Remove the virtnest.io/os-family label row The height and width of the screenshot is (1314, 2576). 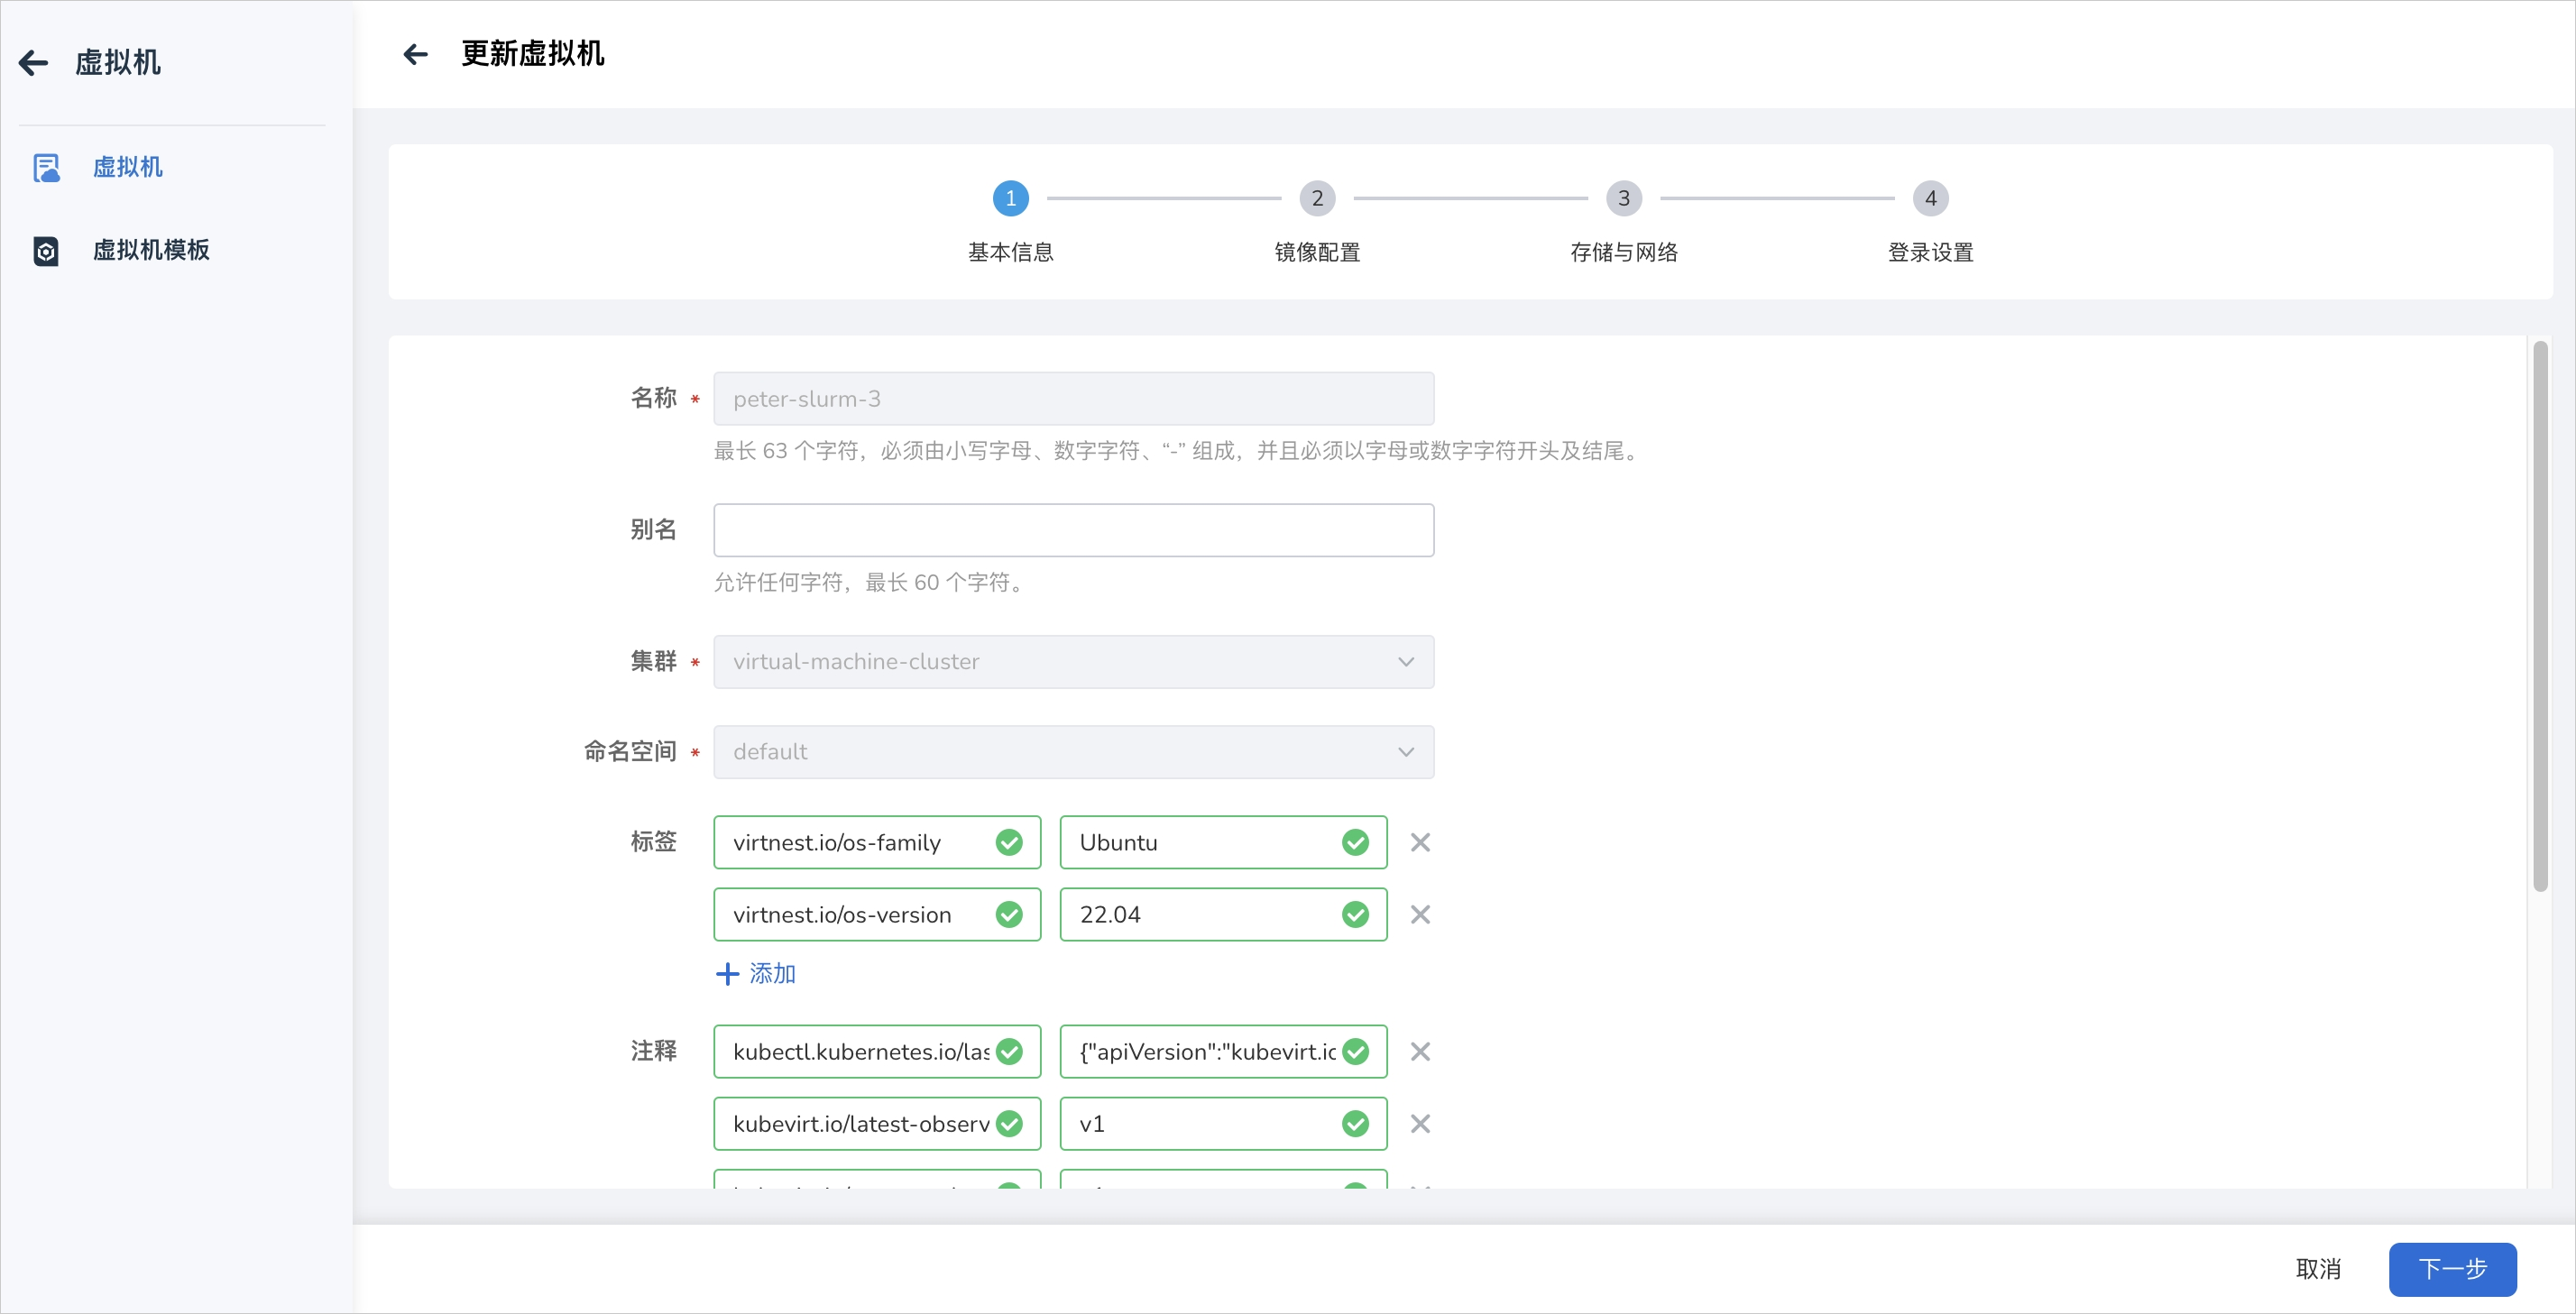tap(1420, 842)
